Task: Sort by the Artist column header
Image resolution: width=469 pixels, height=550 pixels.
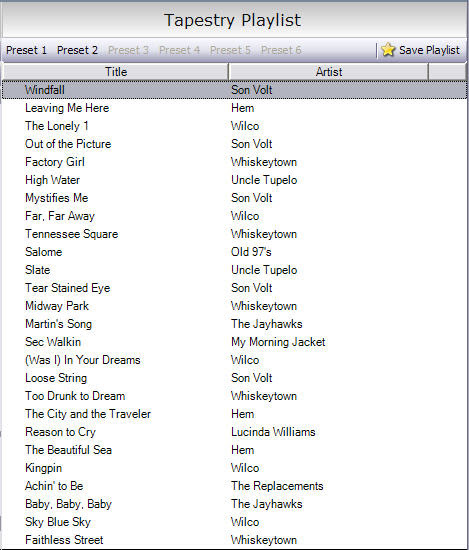Action: [x=329, y=72]
